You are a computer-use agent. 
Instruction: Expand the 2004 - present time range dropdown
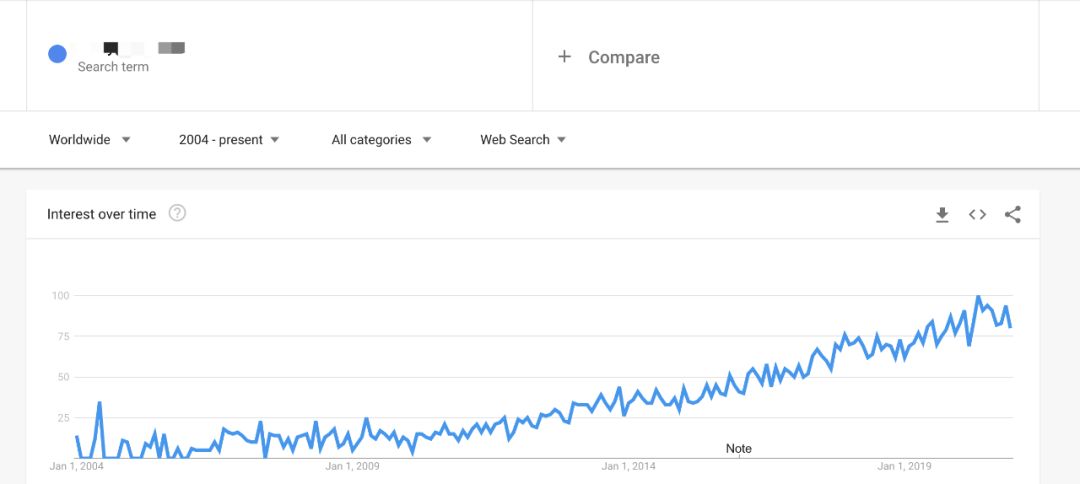(x=229, y=140)
